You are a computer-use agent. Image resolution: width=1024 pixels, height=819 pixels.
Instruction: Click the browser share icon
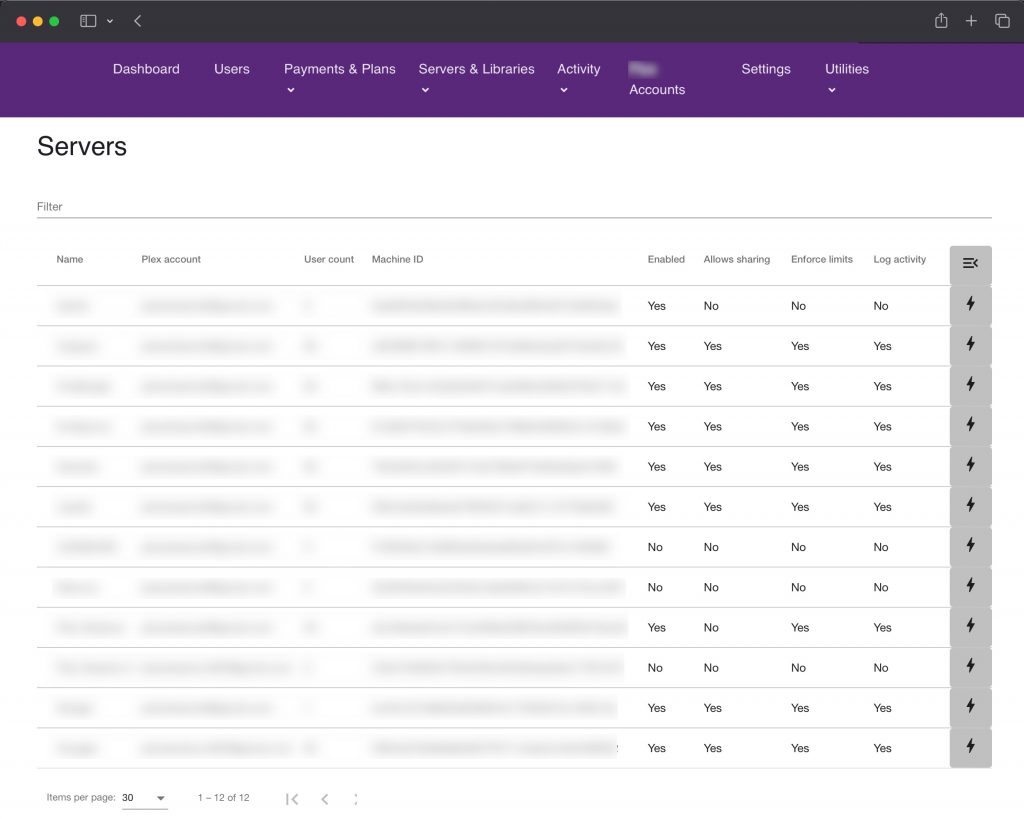pyautogui.click(x=941, y=21)
